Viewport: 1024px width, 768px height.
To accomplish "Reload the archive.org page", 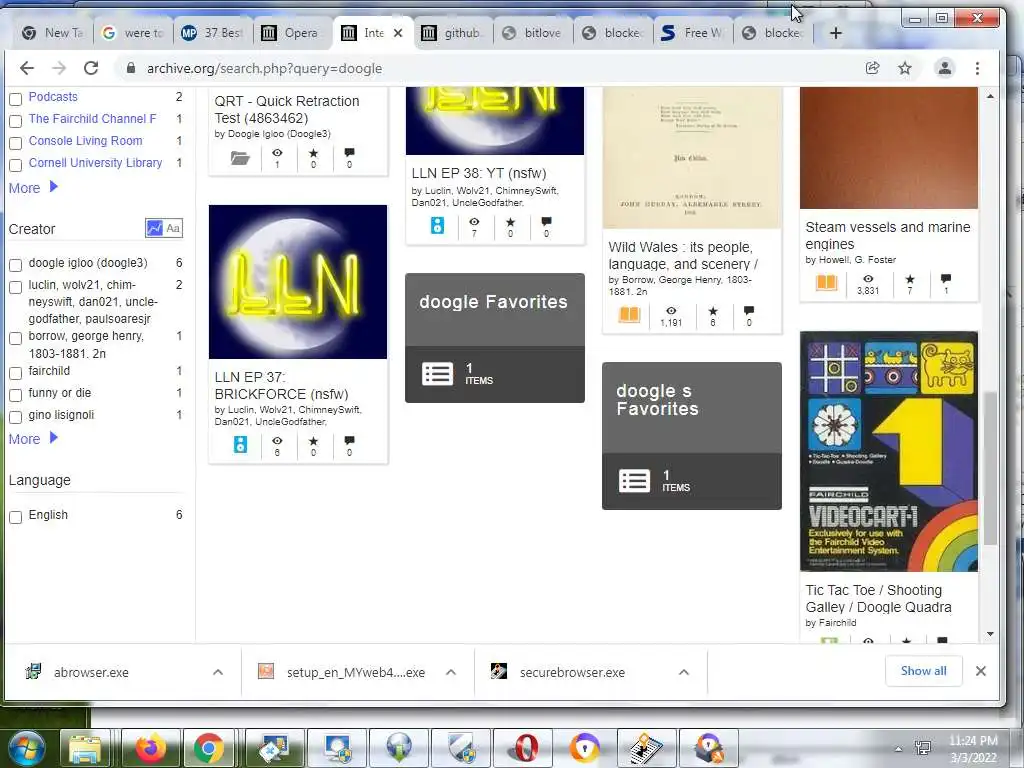I will tap(91, 68).
